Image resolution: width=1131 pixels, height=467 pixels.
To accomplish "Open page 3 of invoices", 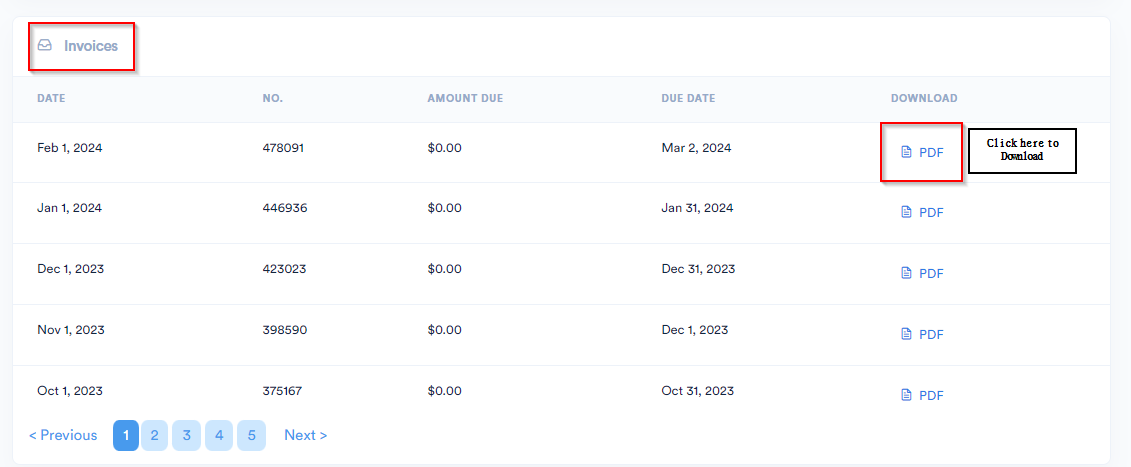I will [x=186, y=435].
